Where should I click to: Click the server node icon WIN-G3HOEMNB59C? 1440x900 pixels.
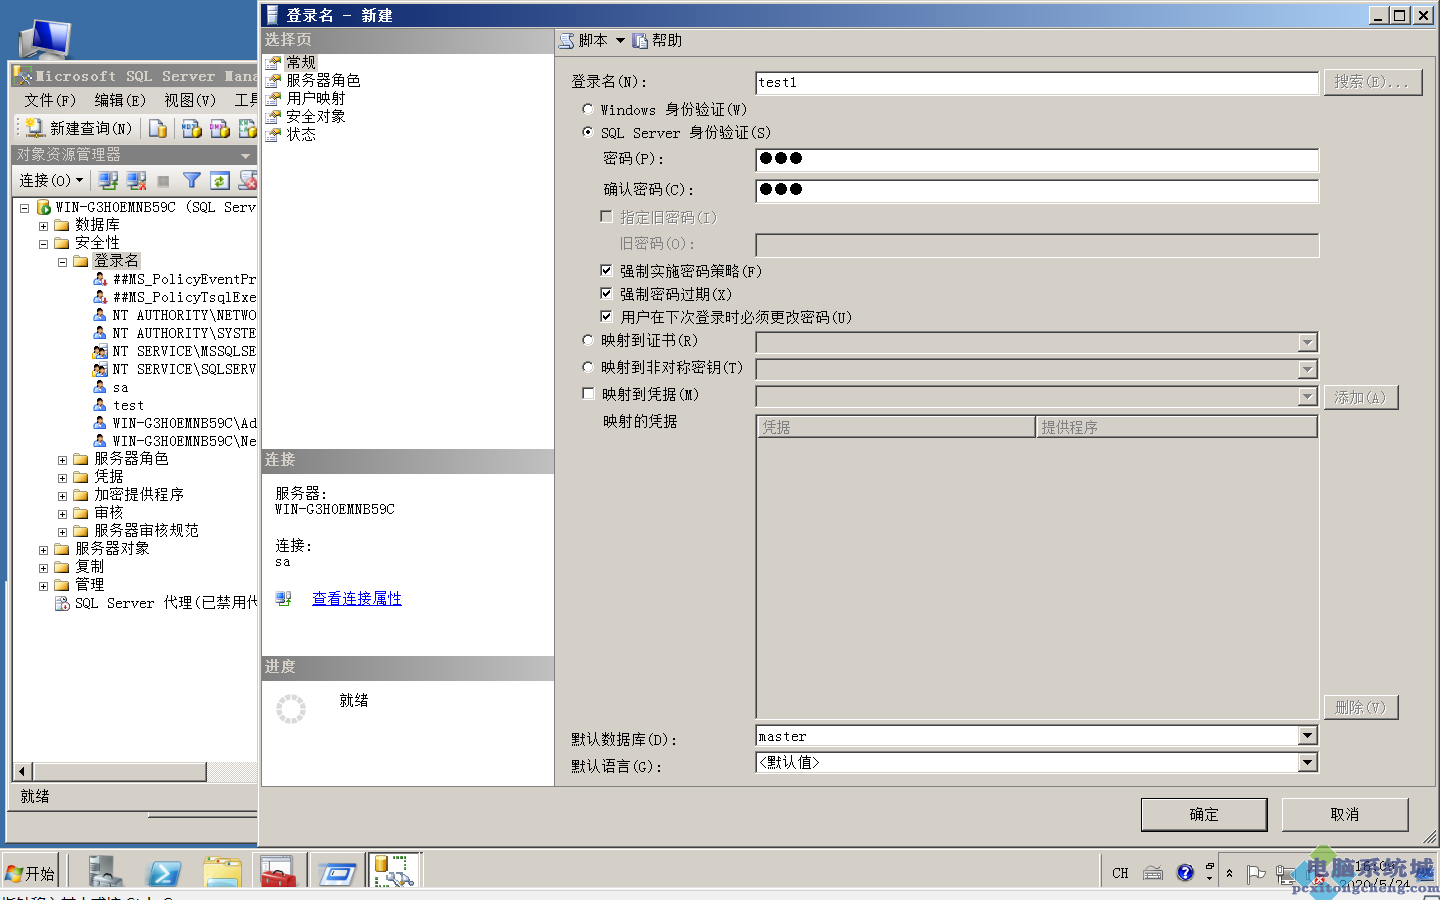(x=44, y=207)
